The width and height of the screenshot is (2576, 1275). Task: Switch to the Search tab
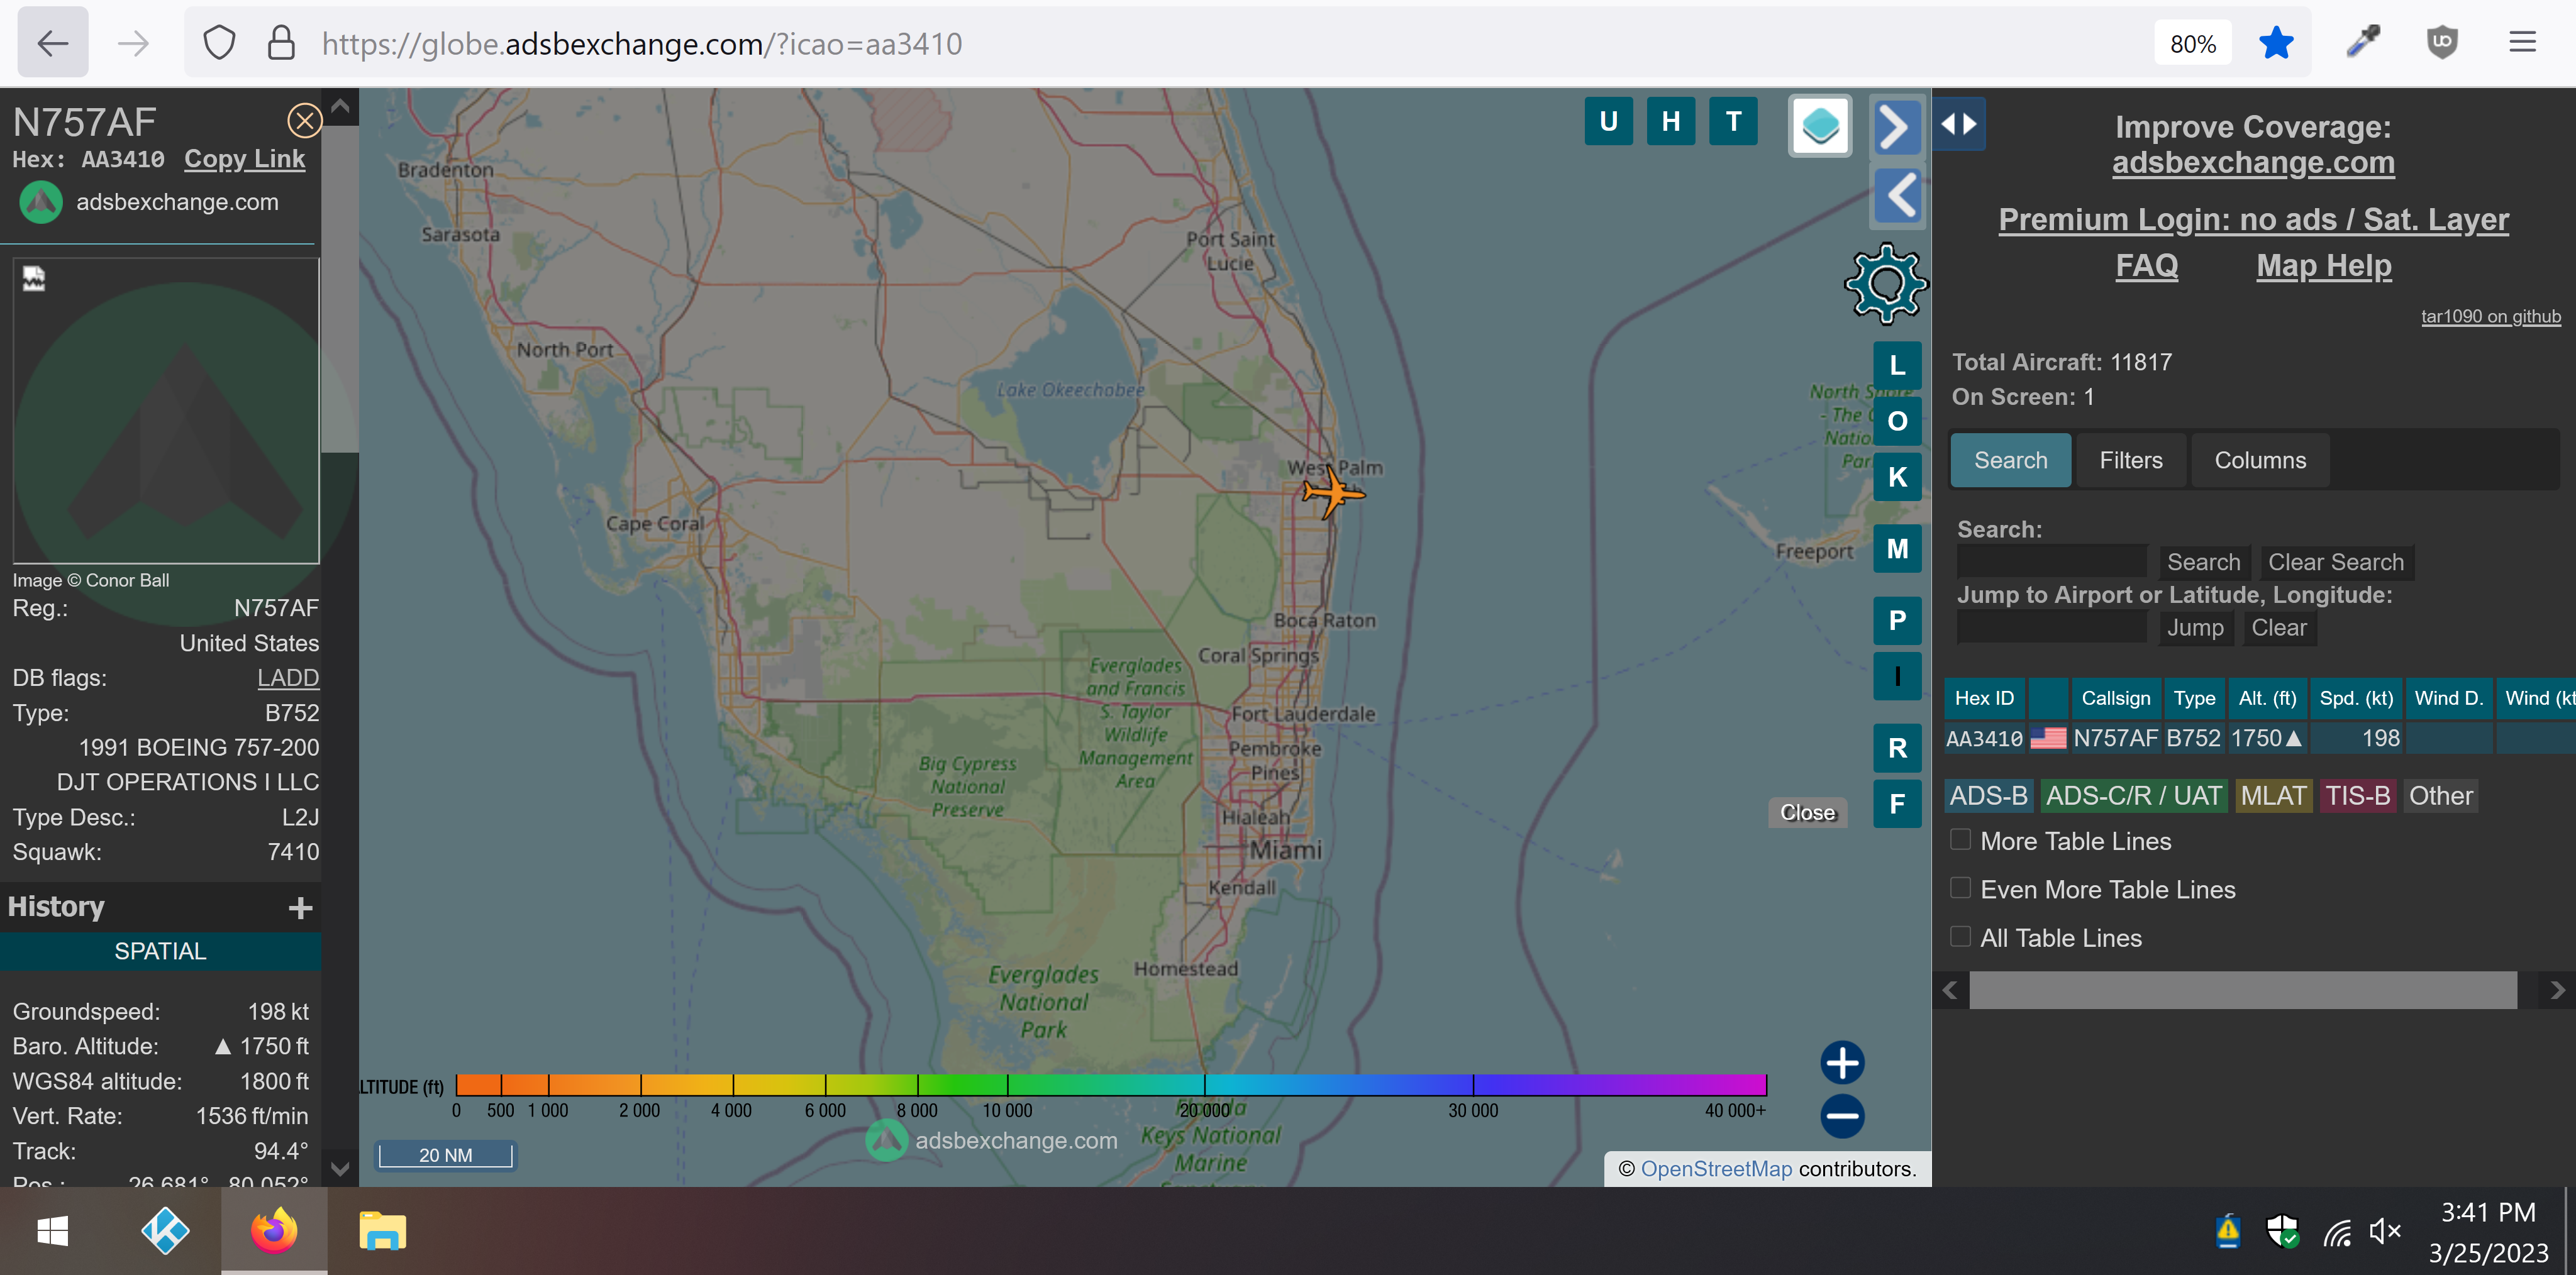[2010, 460]
